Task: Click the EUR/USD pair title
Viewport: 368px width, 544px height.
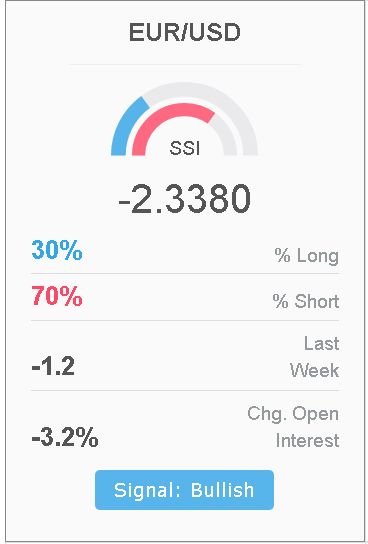Action: point(184,33)
